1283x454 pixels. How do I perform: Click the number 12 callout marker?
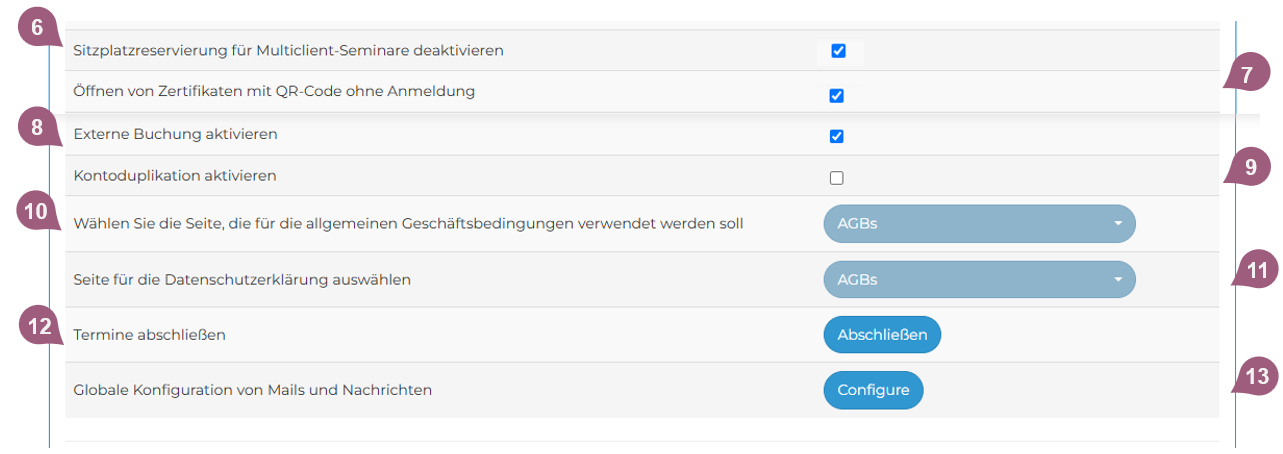pyautogui.click(x=37, y=326)
